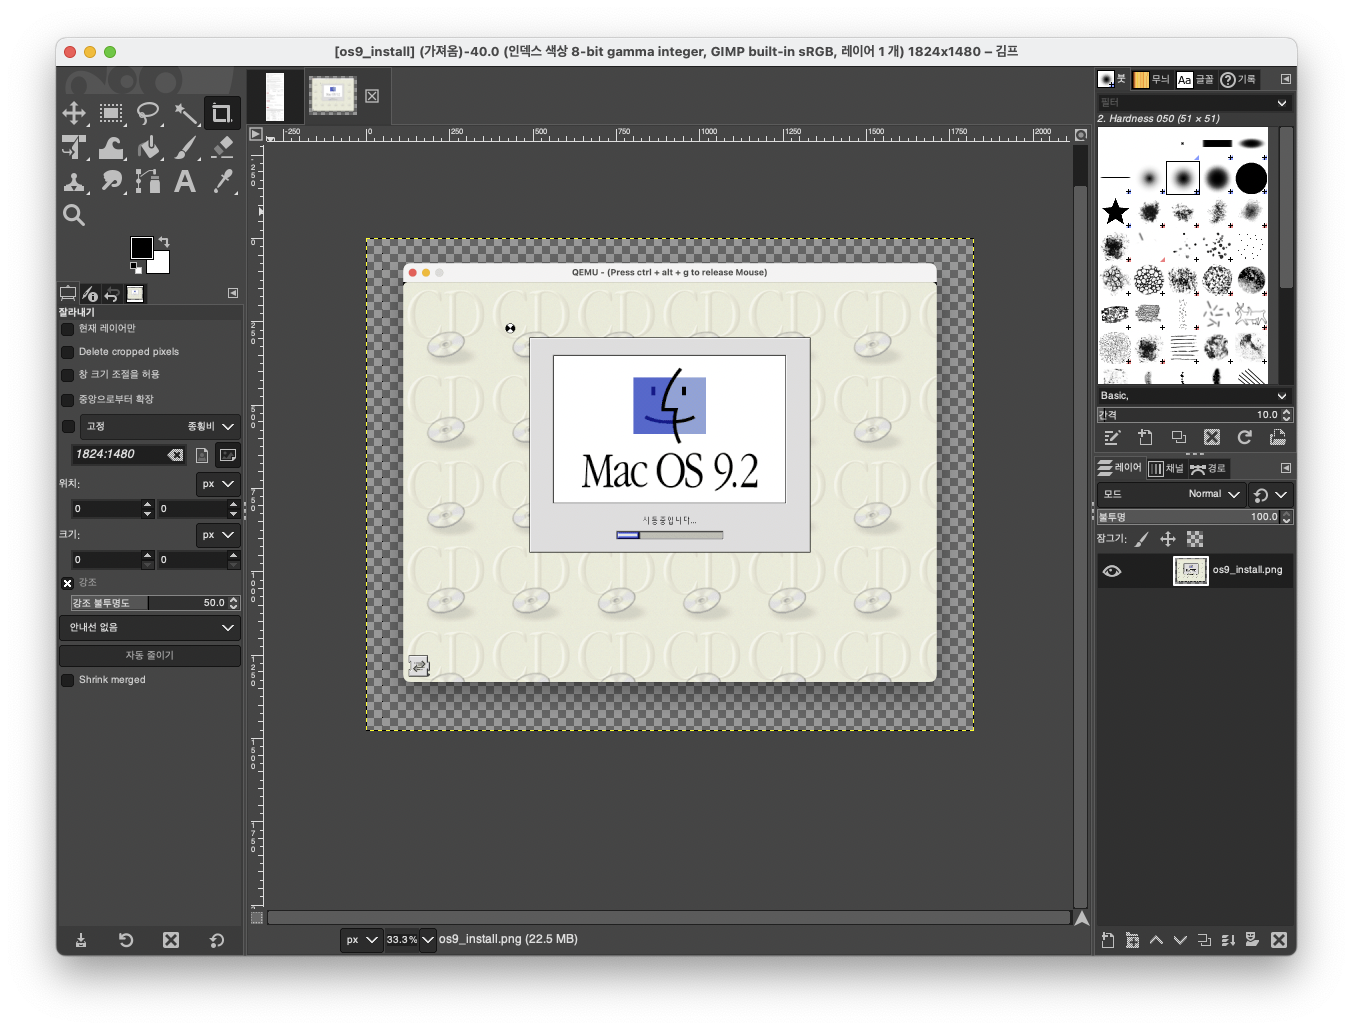Hide the os9_install.png layer eye icon

(1112, 571)
